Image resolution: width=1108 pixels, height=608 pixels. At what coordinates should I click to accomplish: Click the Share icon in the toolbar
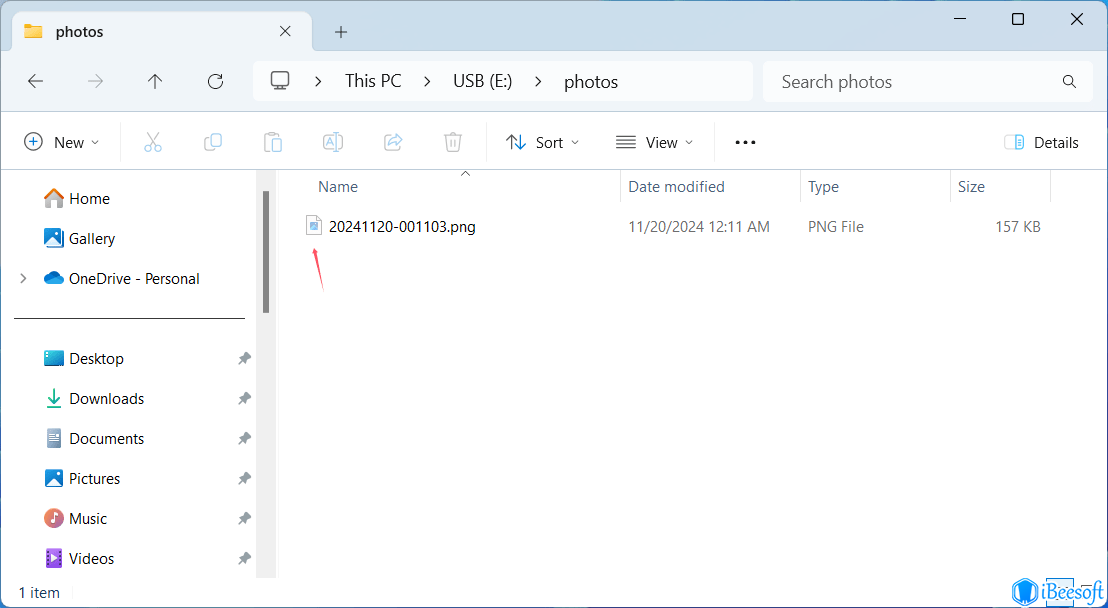pyautogui.click(x=392, y=142)
